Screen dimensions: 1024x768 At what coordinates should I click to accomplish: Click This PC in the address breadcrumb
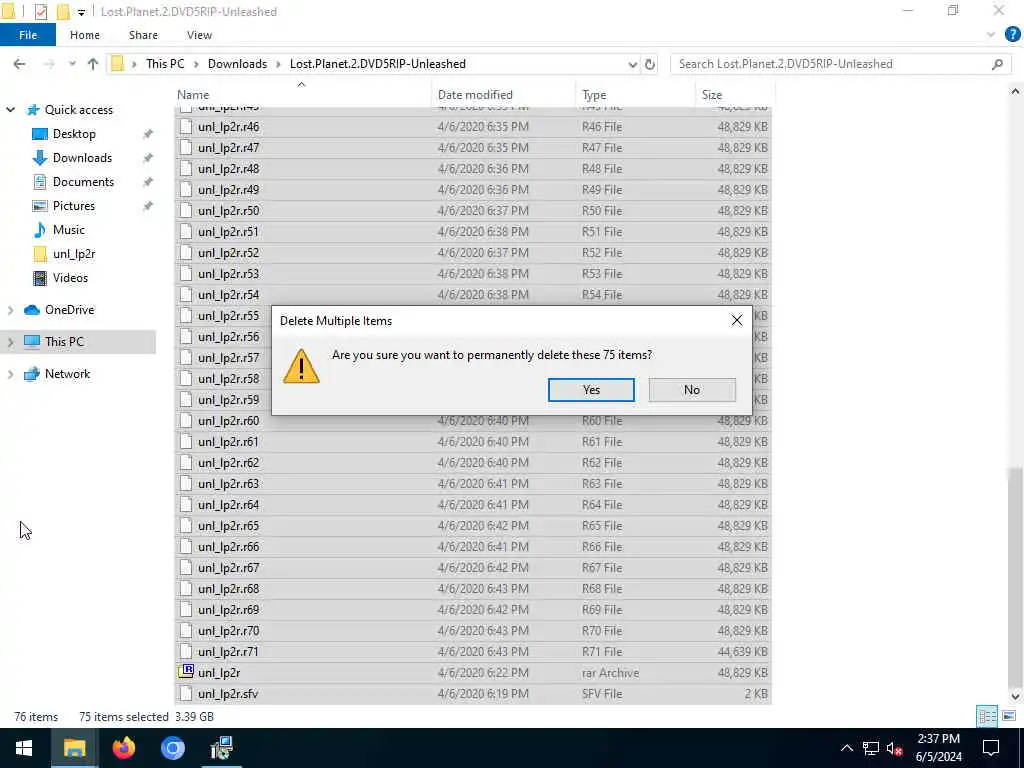165,64
